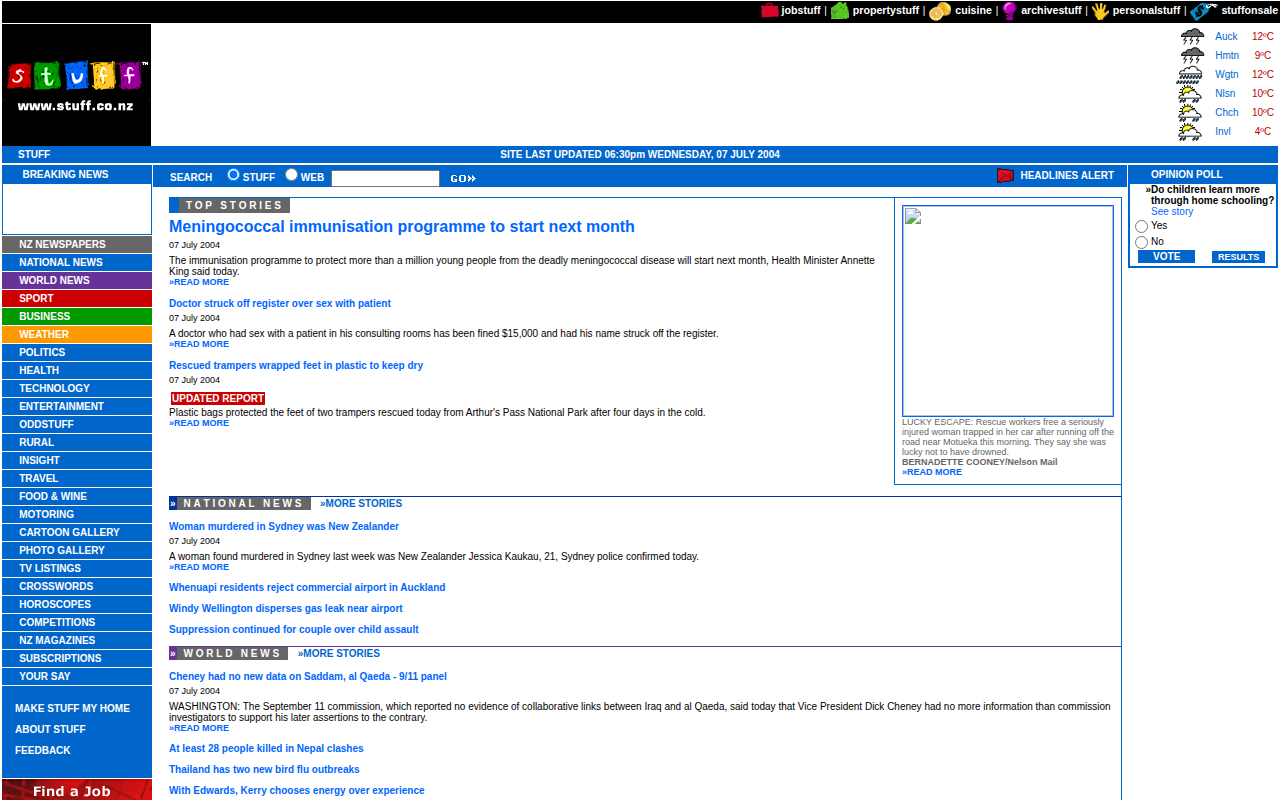Select the STUFF search radio button

click(x=233, y=175)
